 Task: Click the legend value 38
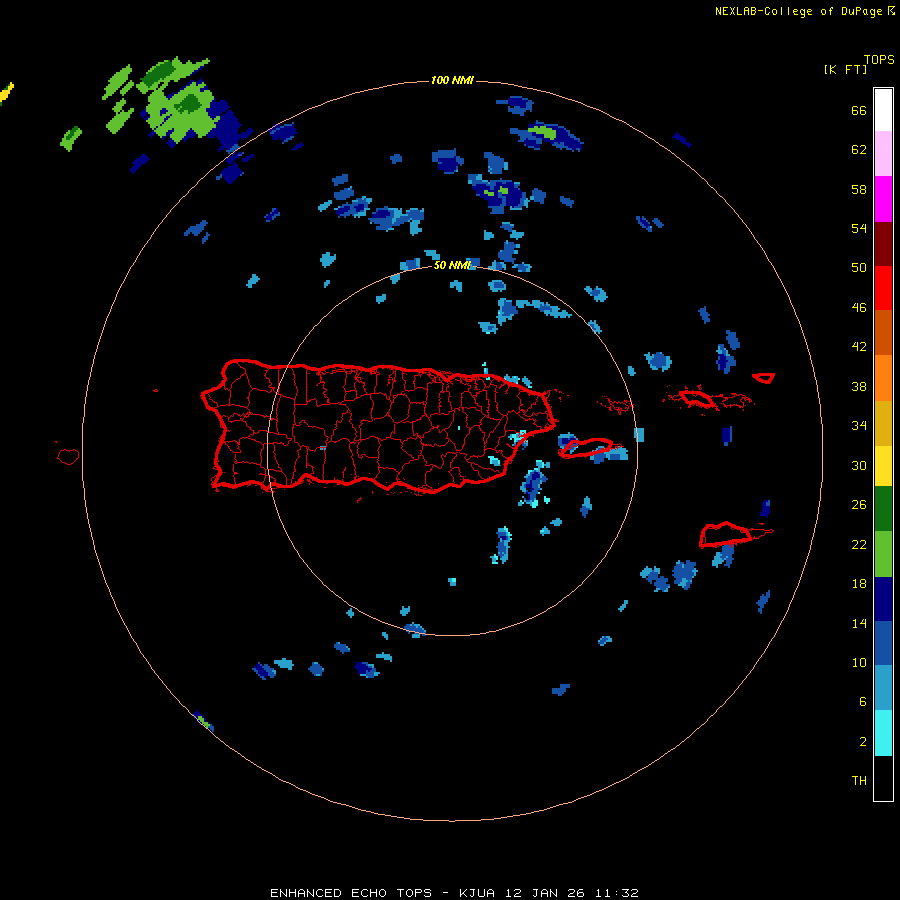(859, 386)
